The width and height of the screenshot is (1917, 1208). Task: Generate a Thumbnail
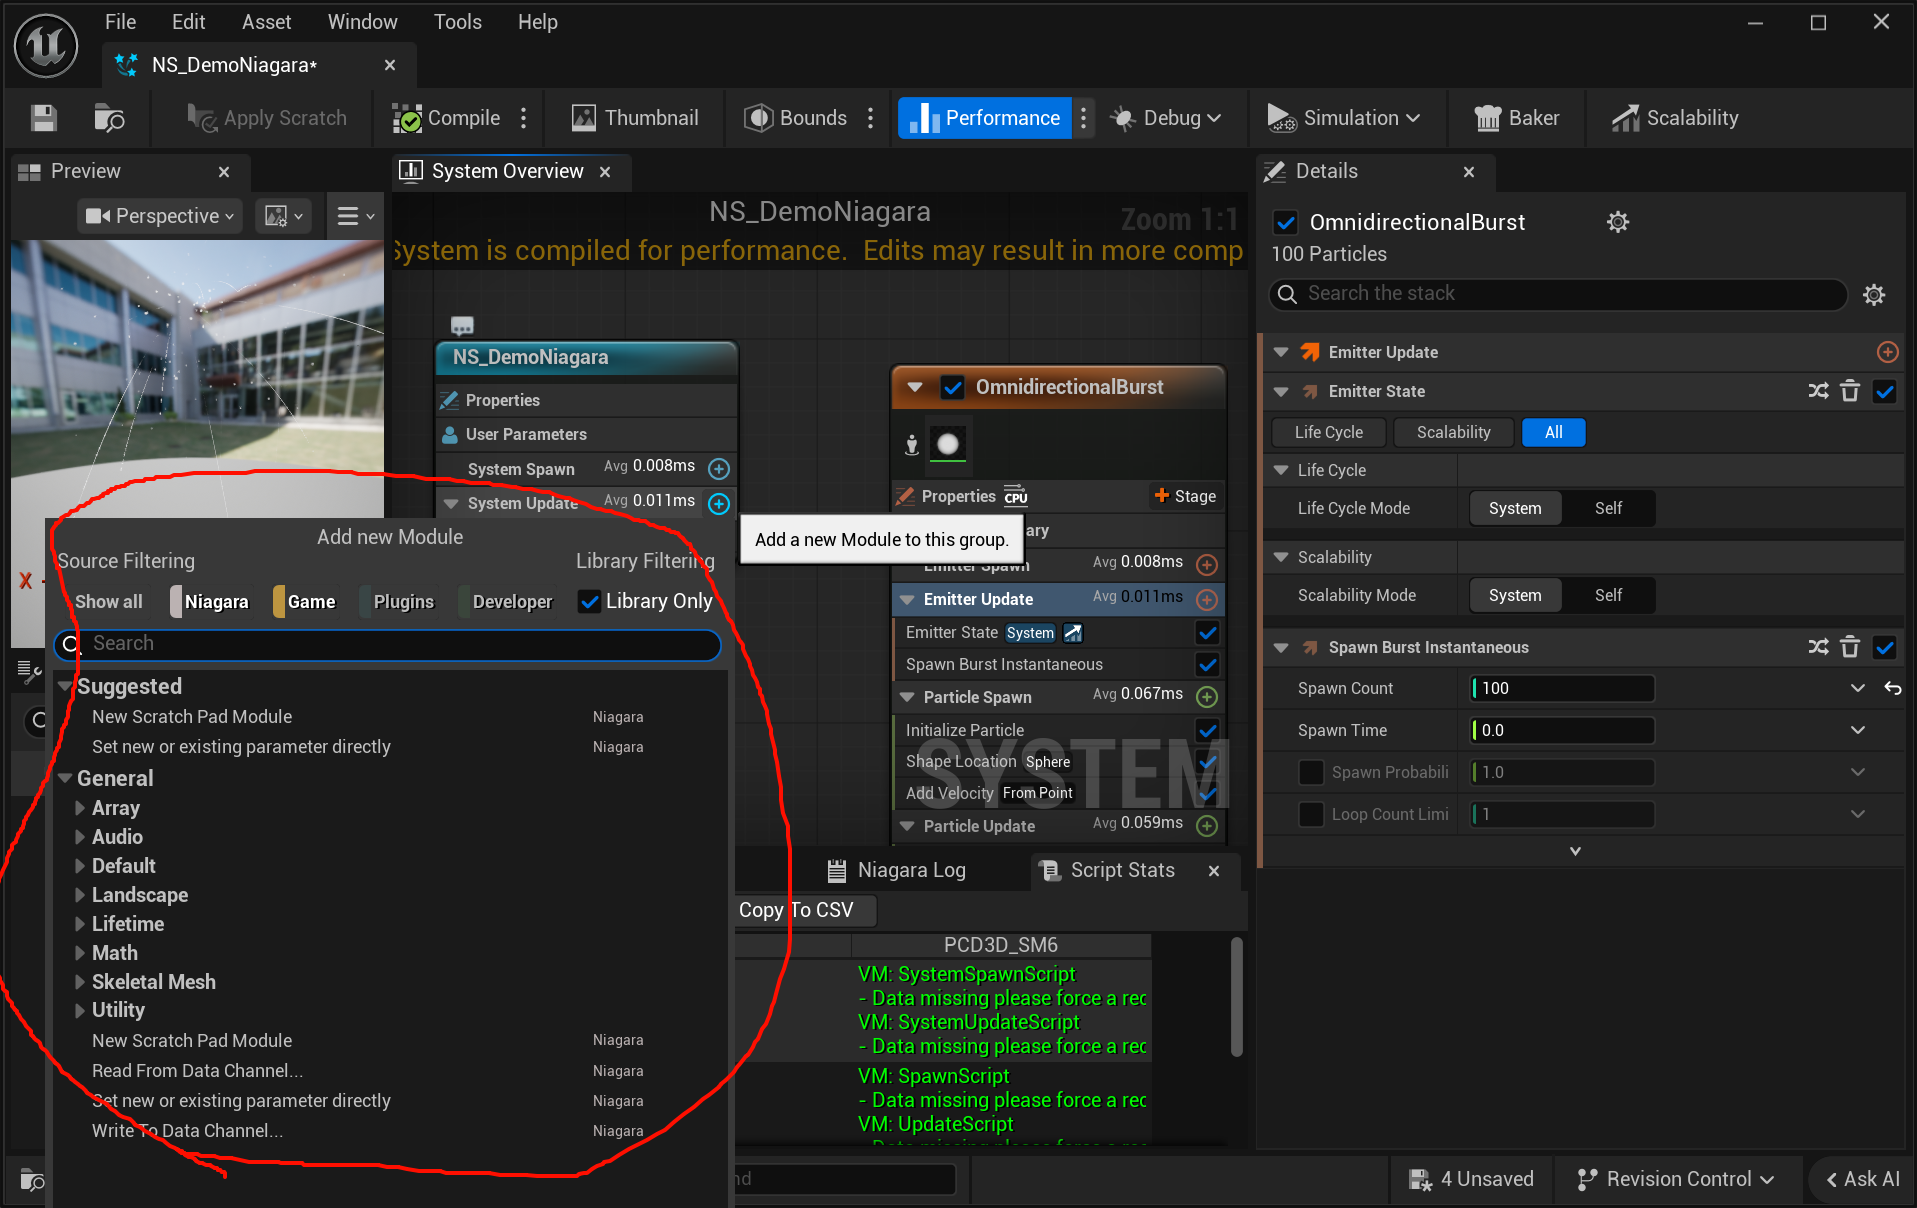coord(635,118)
